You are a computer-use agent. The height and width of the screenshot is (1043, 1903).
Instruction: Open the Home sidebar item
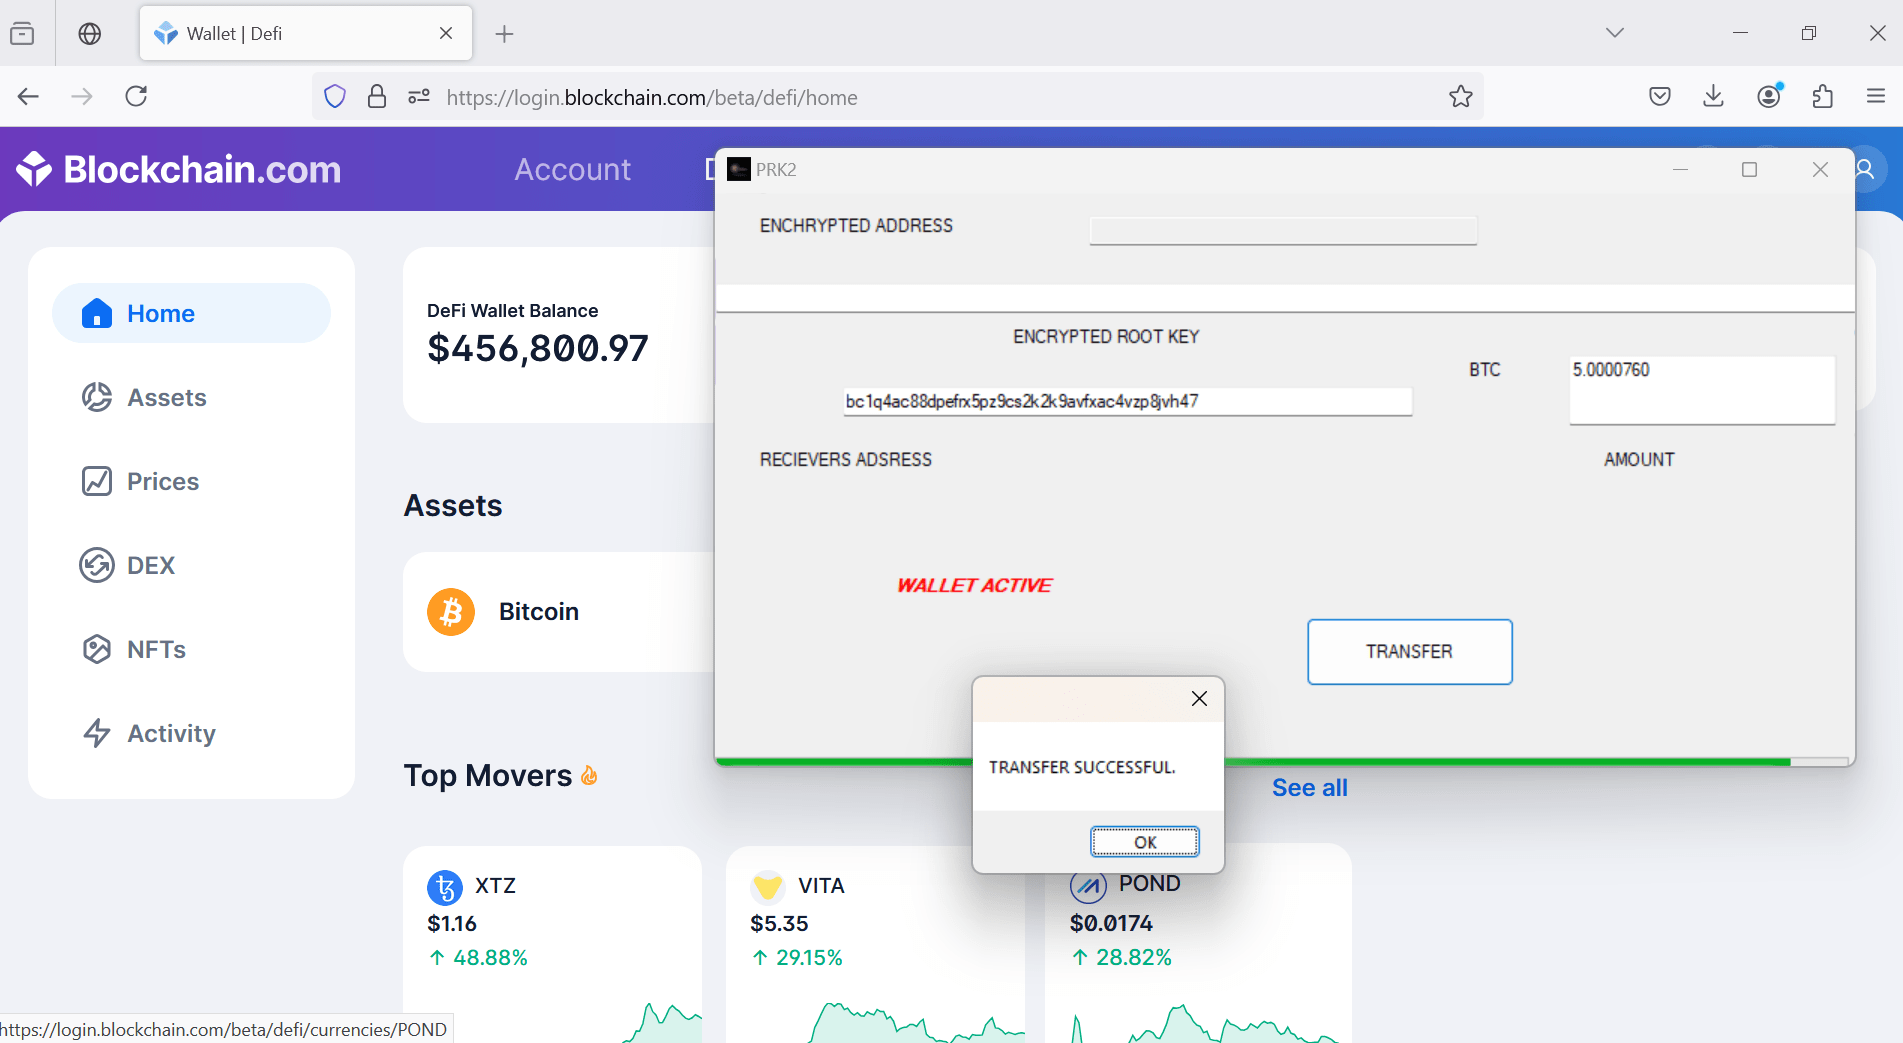(191, 313)
